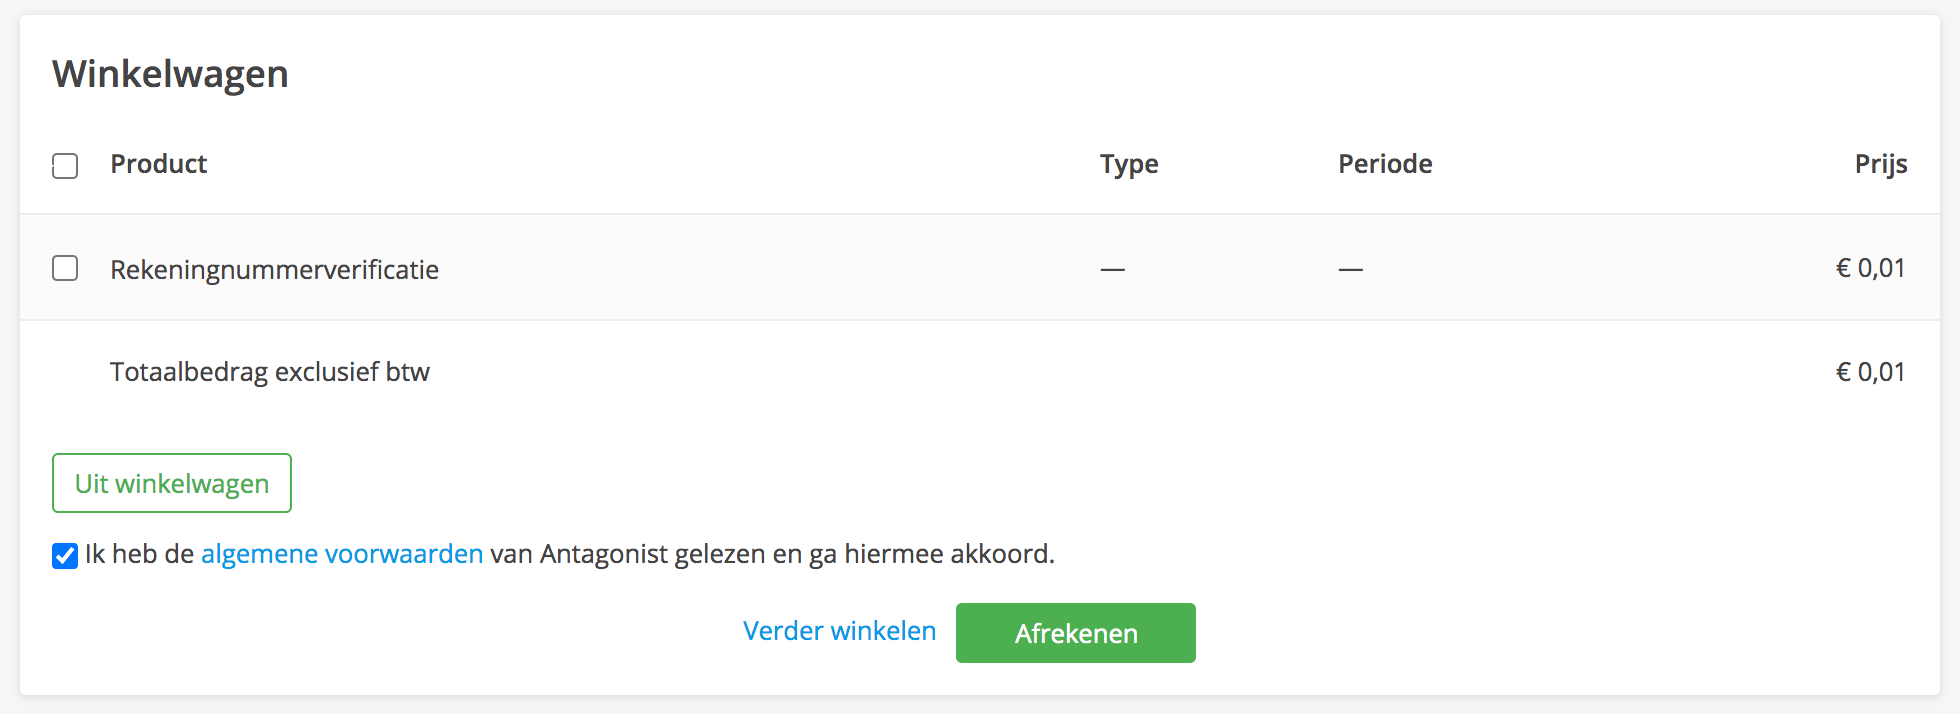
Task: Uncheck the algemene voorwaarden agreement checkbox
Action: pos(64,556)
